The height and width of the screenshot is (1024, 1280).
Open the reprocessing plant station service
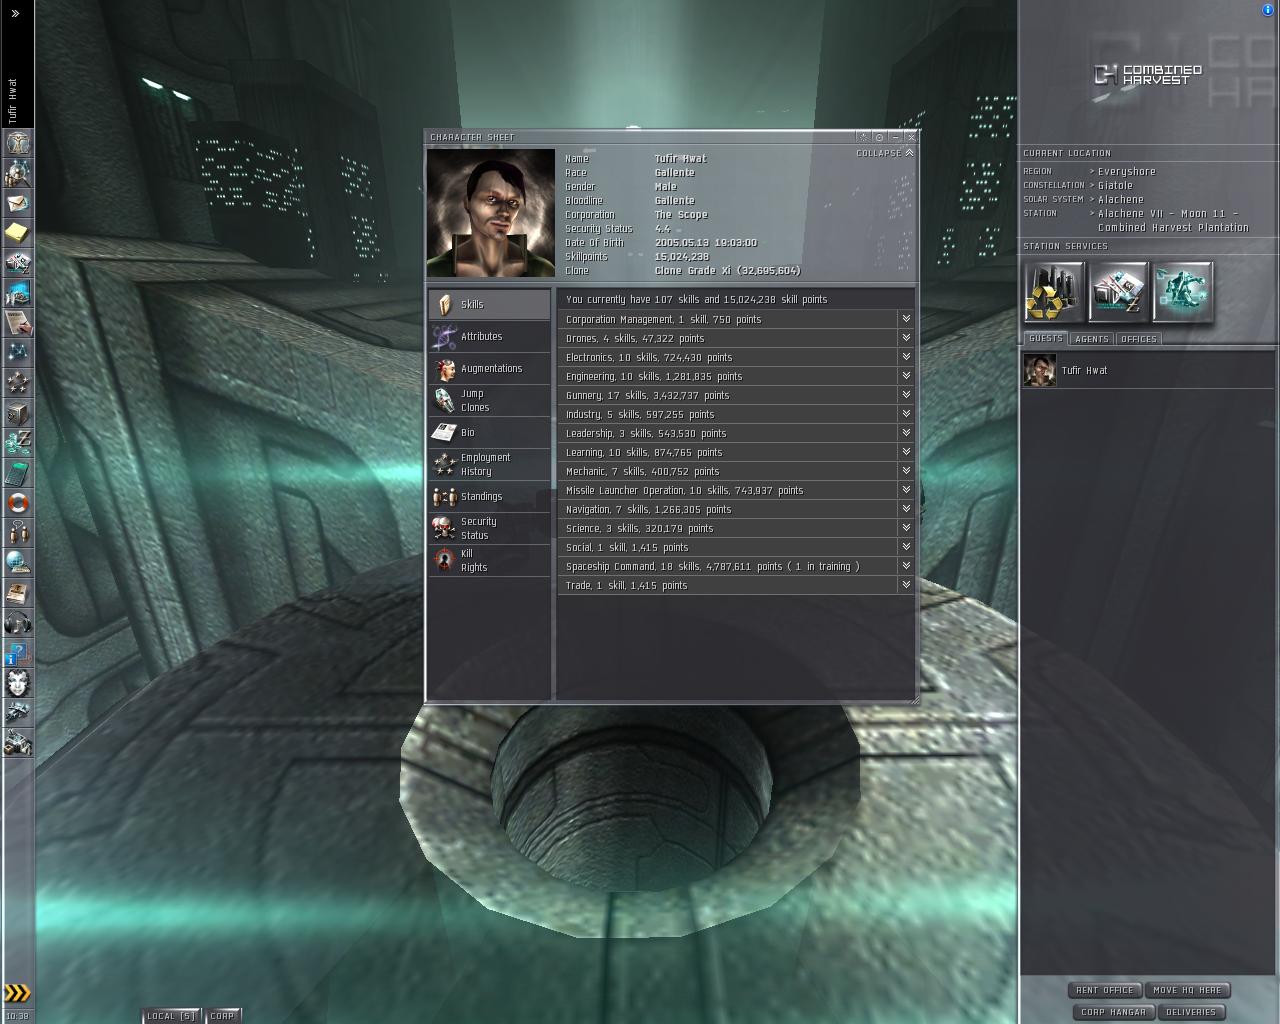[x=1054, y=292]
